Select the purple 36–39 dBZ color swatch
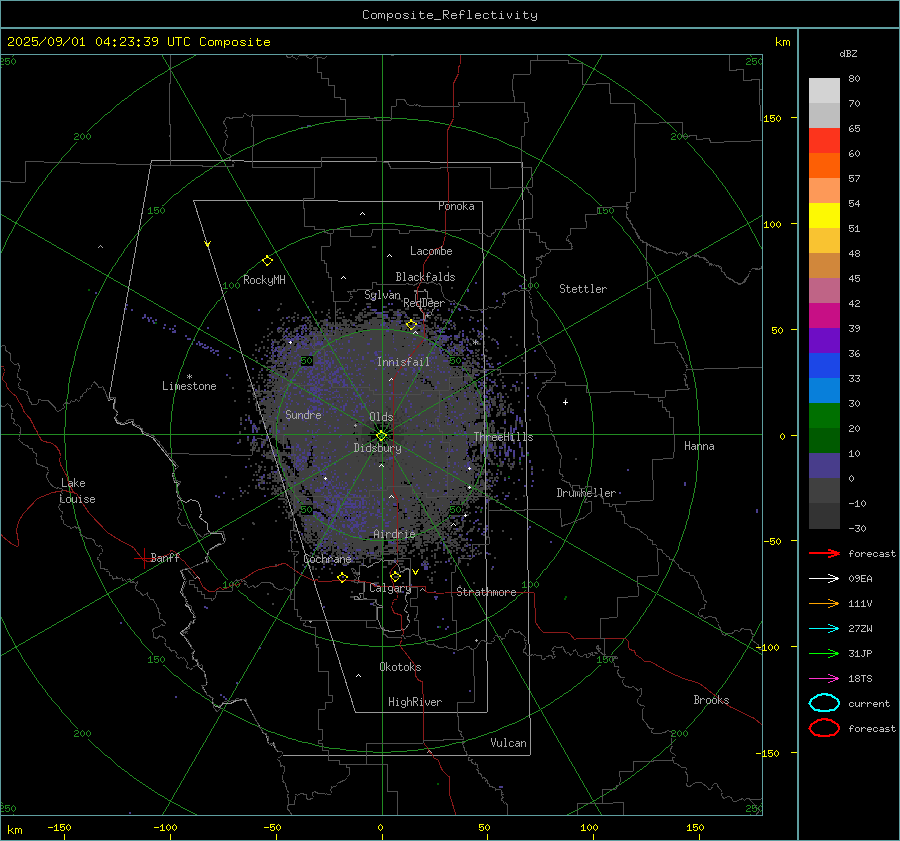Viewport: 900px width, 841px height. (x=824, y=340)
